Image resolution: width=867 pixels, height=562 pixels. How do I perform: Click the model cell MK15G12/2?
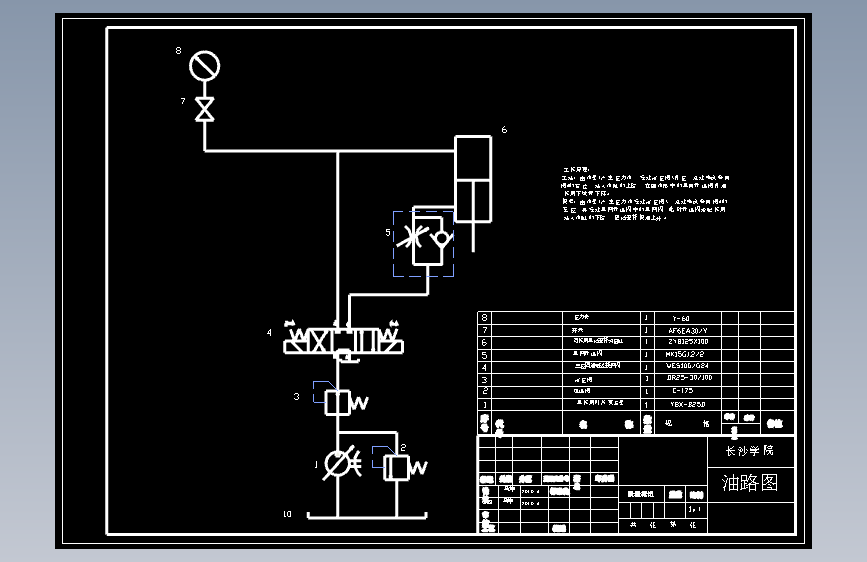point(685,355)
